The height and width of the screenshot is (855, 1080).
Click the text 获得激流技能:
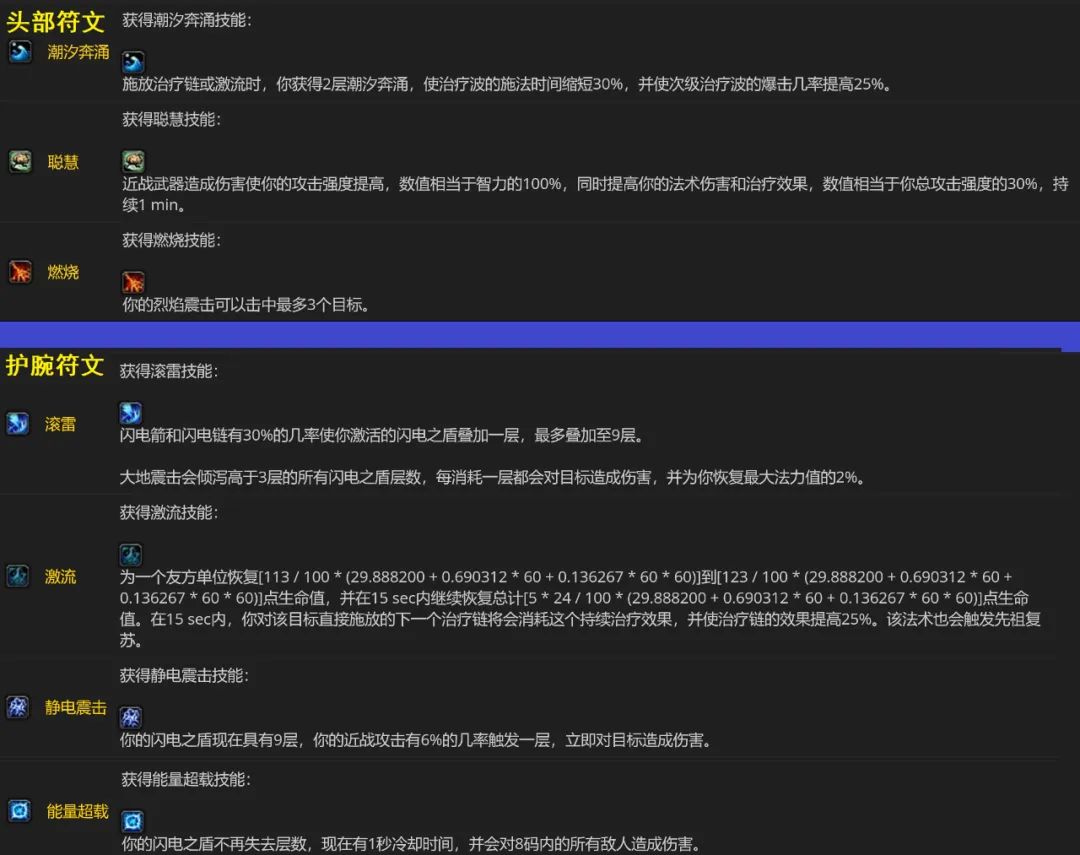(x=169, y=513)
